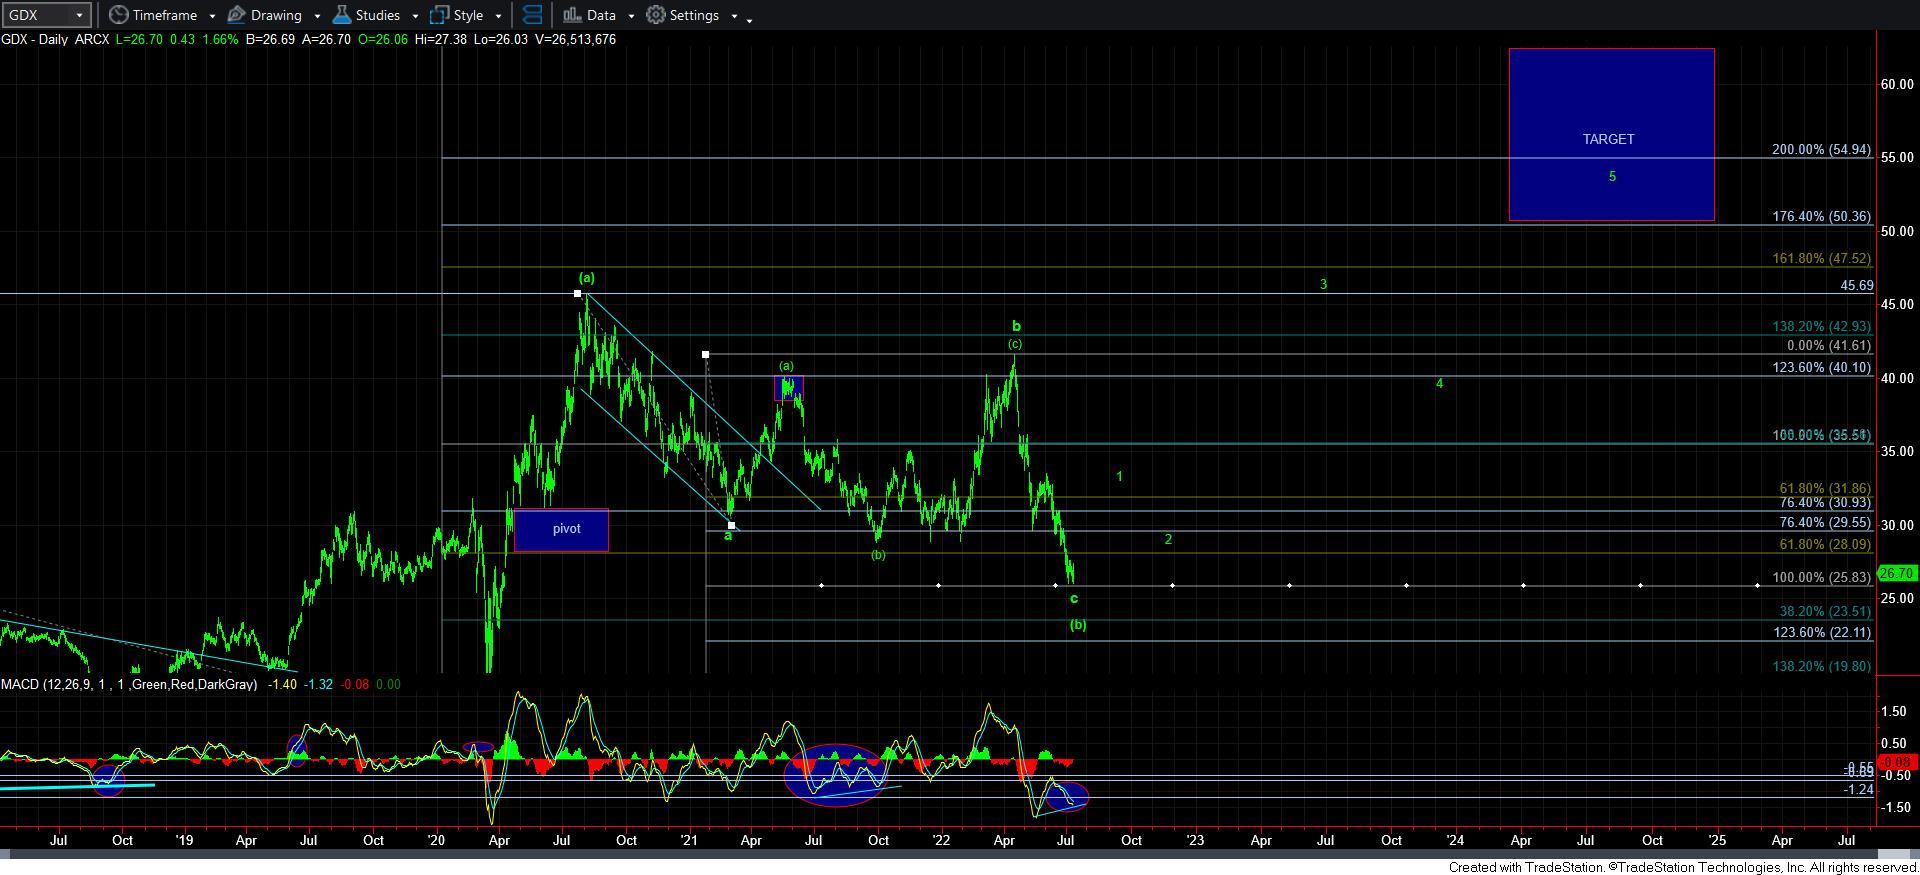Click the -1.24 MACD level label
This screenshot has width=1920, height=875.
coord(1859,789)
